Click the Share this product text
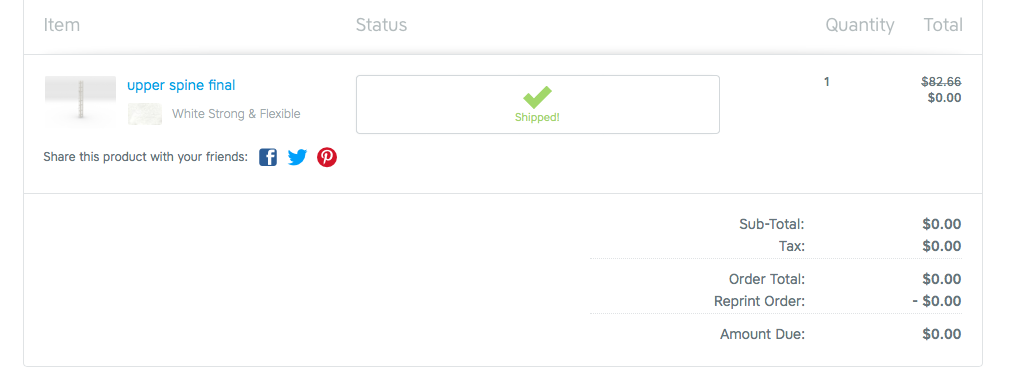Image resolution: width=1012 pixels, height=388 pixels. pyautogui.click(x=146, y=157)
